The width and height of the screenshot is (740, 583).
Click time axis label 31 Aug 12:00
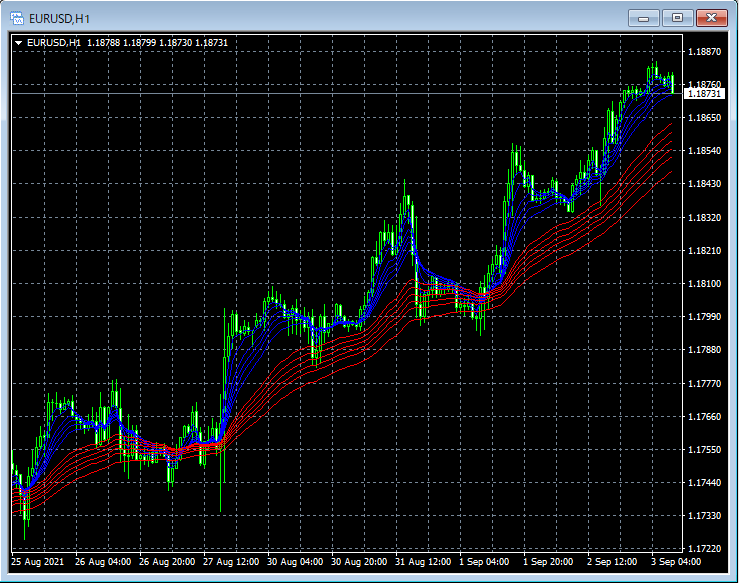(423, 562)
